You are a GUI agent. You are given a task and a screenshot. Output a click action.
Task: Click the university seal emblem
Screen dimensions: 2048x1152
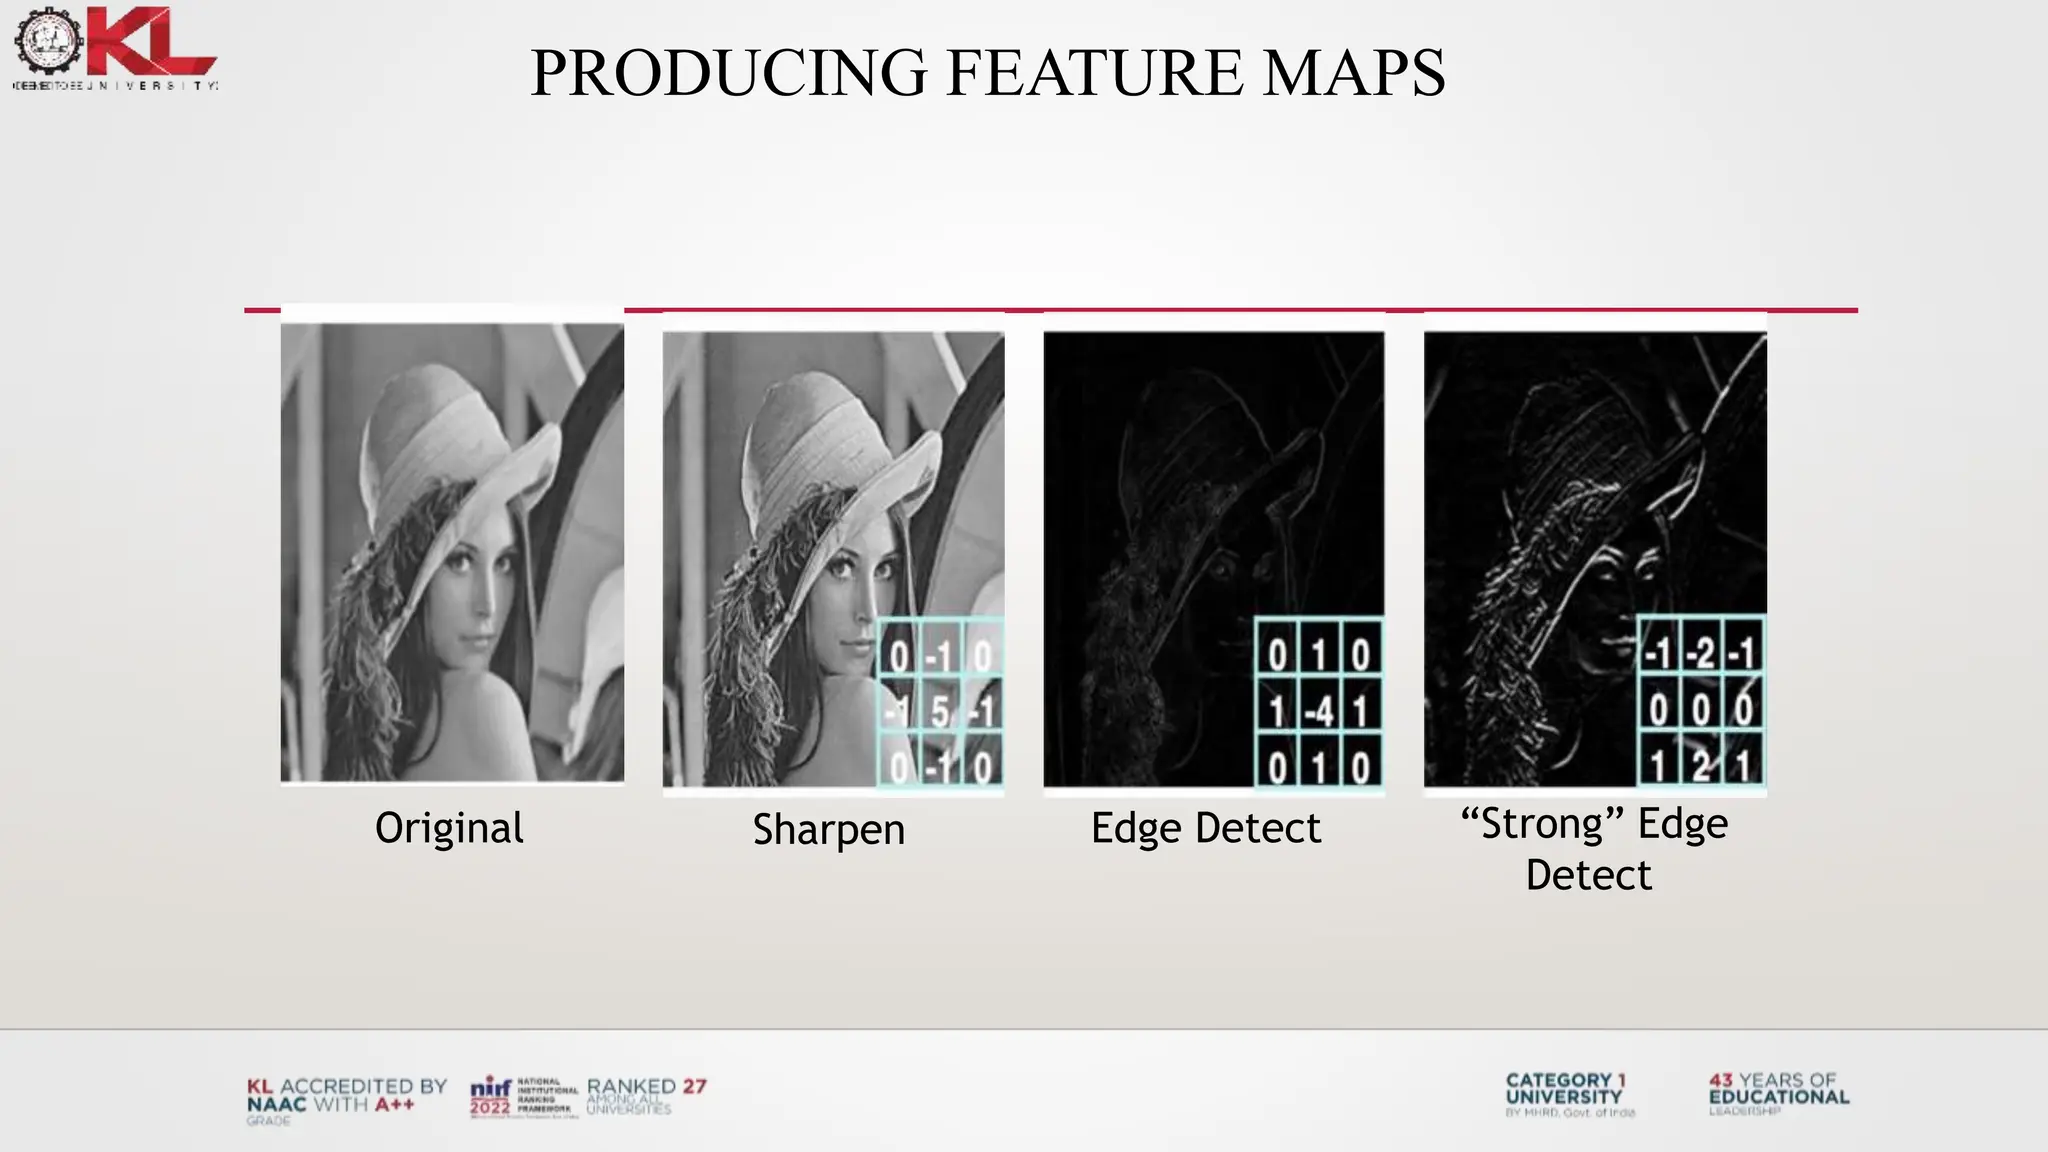click(48, 40)
